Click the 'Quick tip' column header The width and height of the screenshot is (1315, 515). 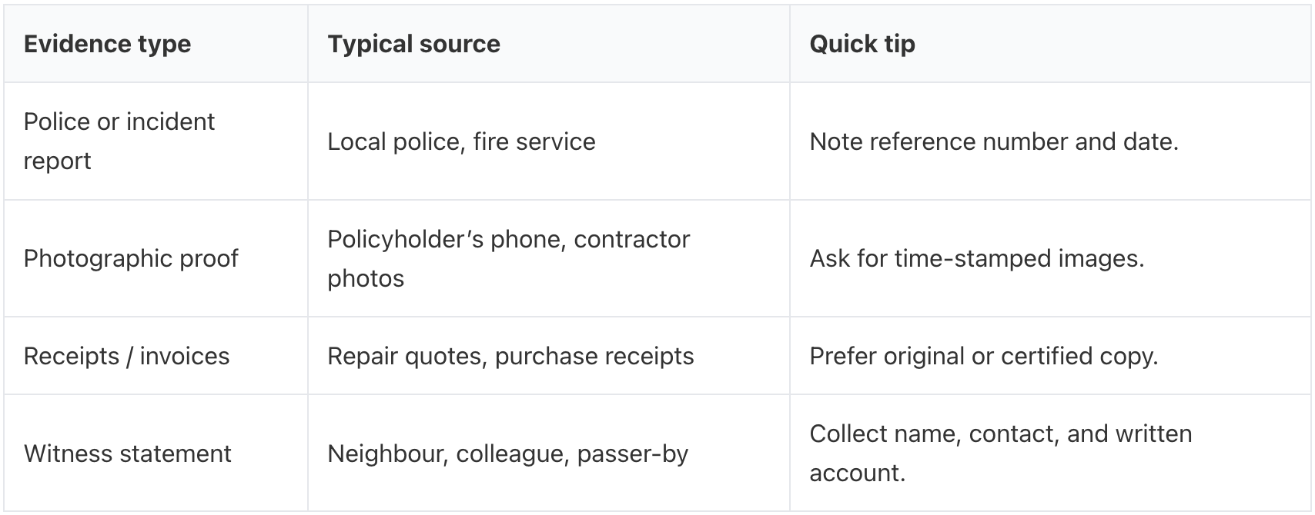pyautogui.click(x=862, y=45)
